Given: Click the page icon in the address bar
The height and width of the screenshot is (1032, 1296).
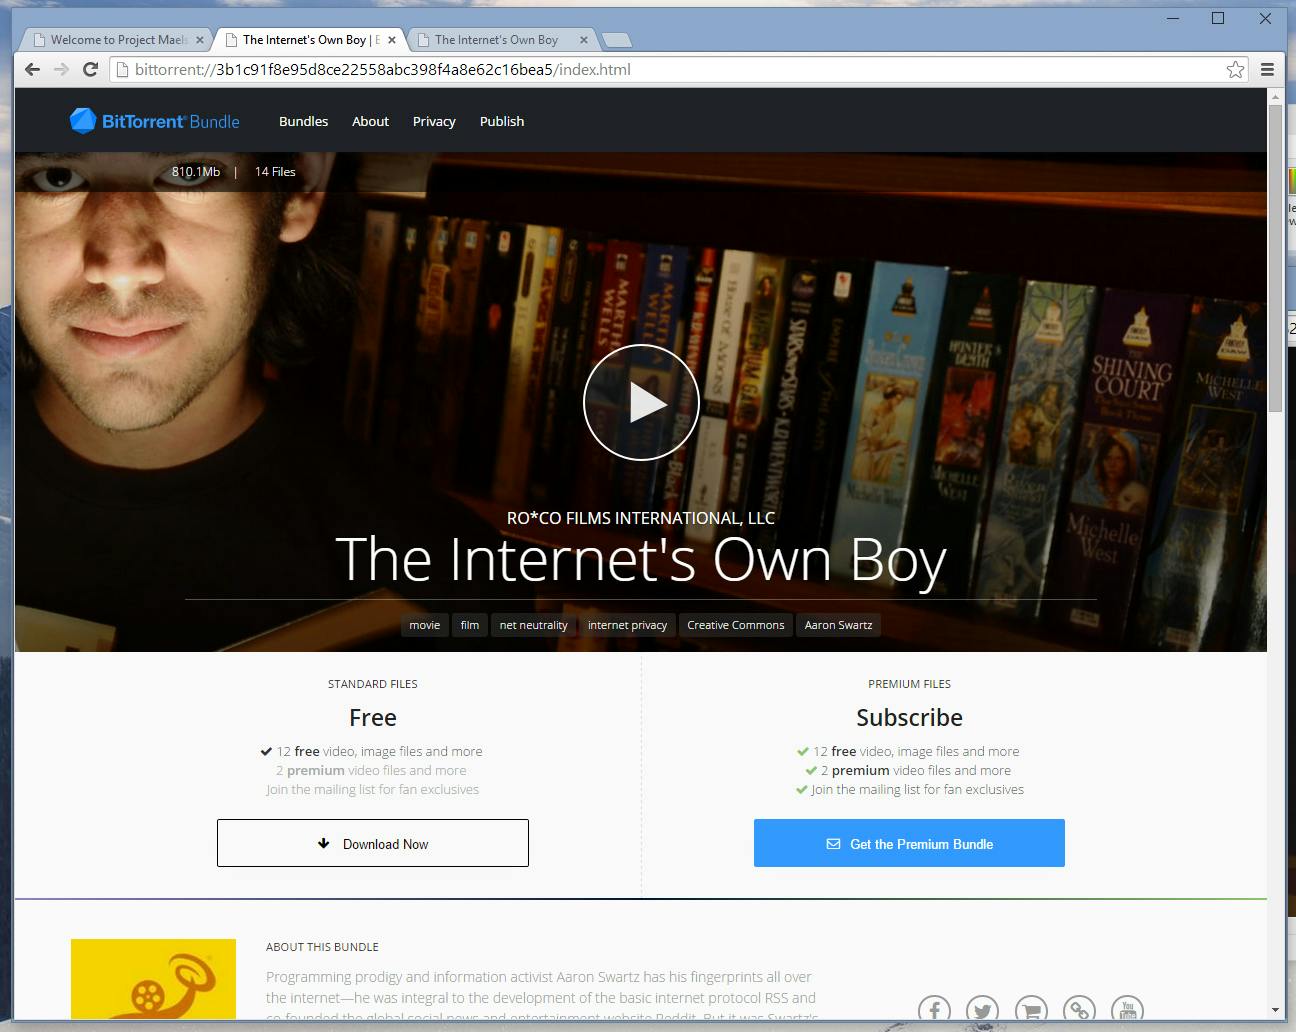Looking at the screenshot, I should coord(122,69).
